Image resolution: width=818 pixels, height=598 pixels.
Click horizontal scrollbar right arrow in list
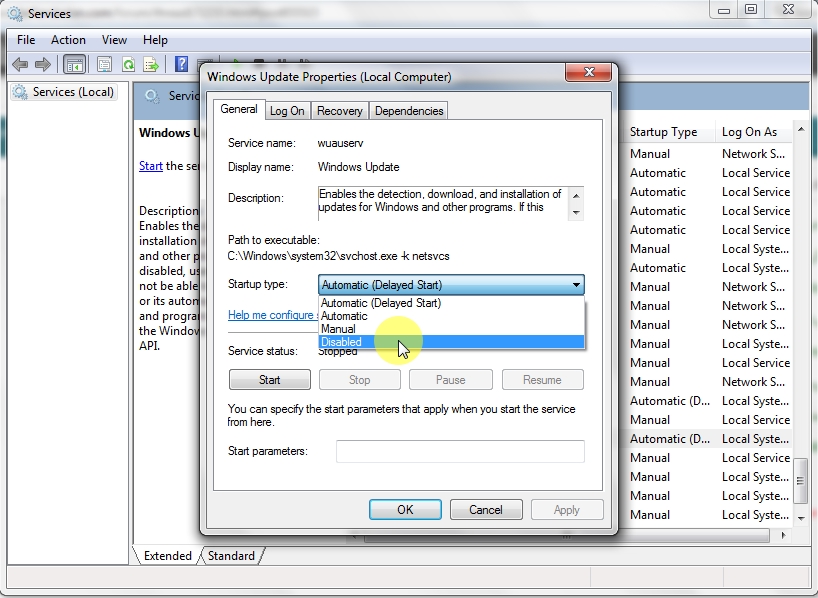coord(784,535)
